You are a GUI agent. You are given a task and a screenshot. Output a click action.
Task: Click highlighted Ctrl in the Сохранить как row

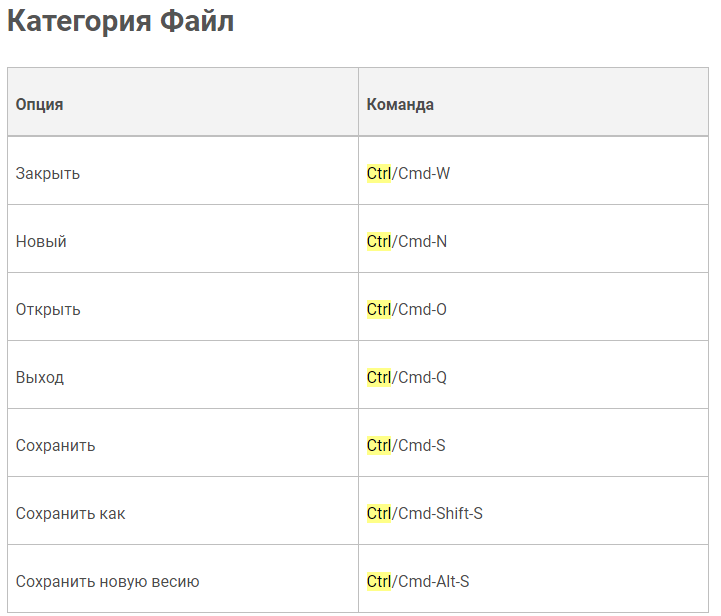pyautogui.click(x=379, y=513)
